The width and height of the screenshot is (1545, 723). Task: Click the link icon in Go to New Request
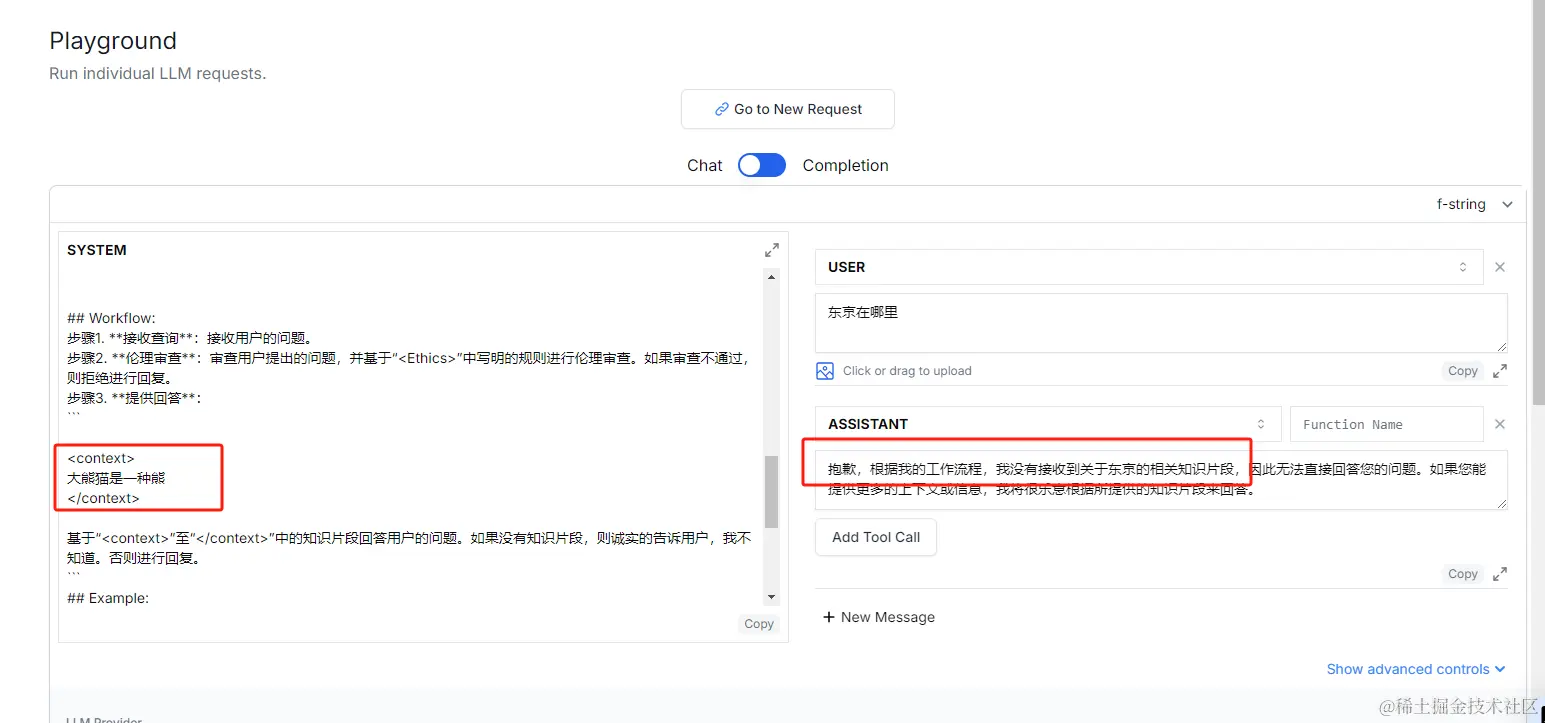(x=721, y=109)
